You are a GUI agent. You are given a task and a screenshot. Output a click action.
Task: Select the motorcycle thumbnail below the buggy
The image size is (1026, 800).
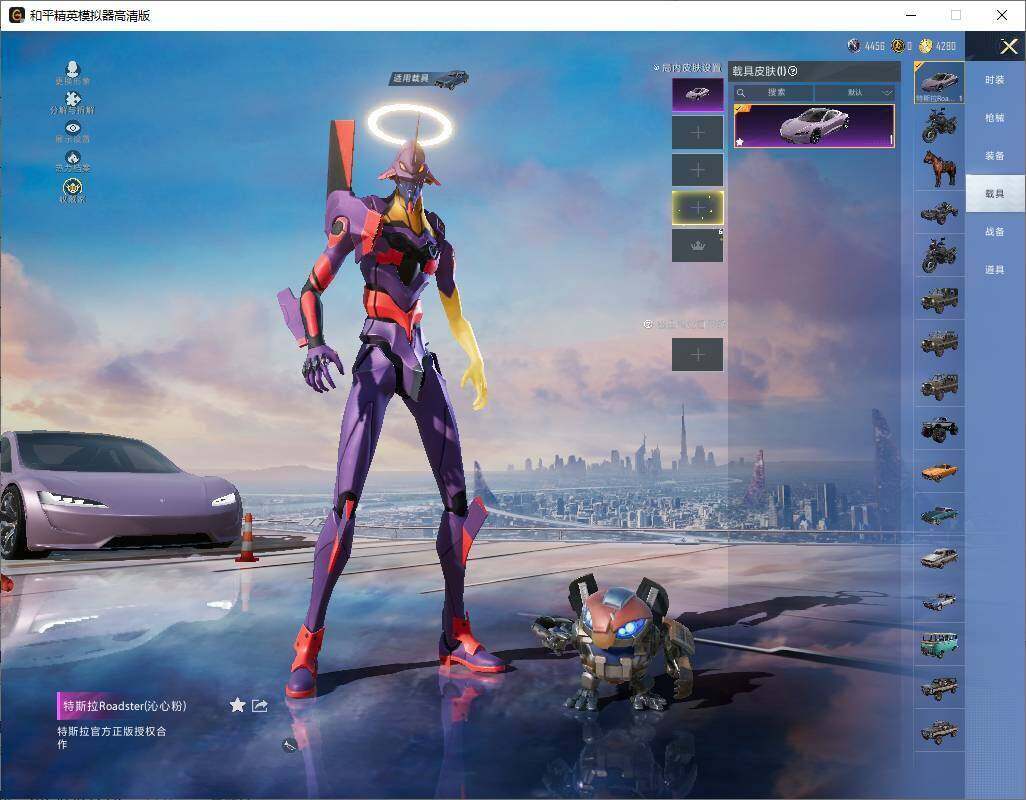(939, 255)
